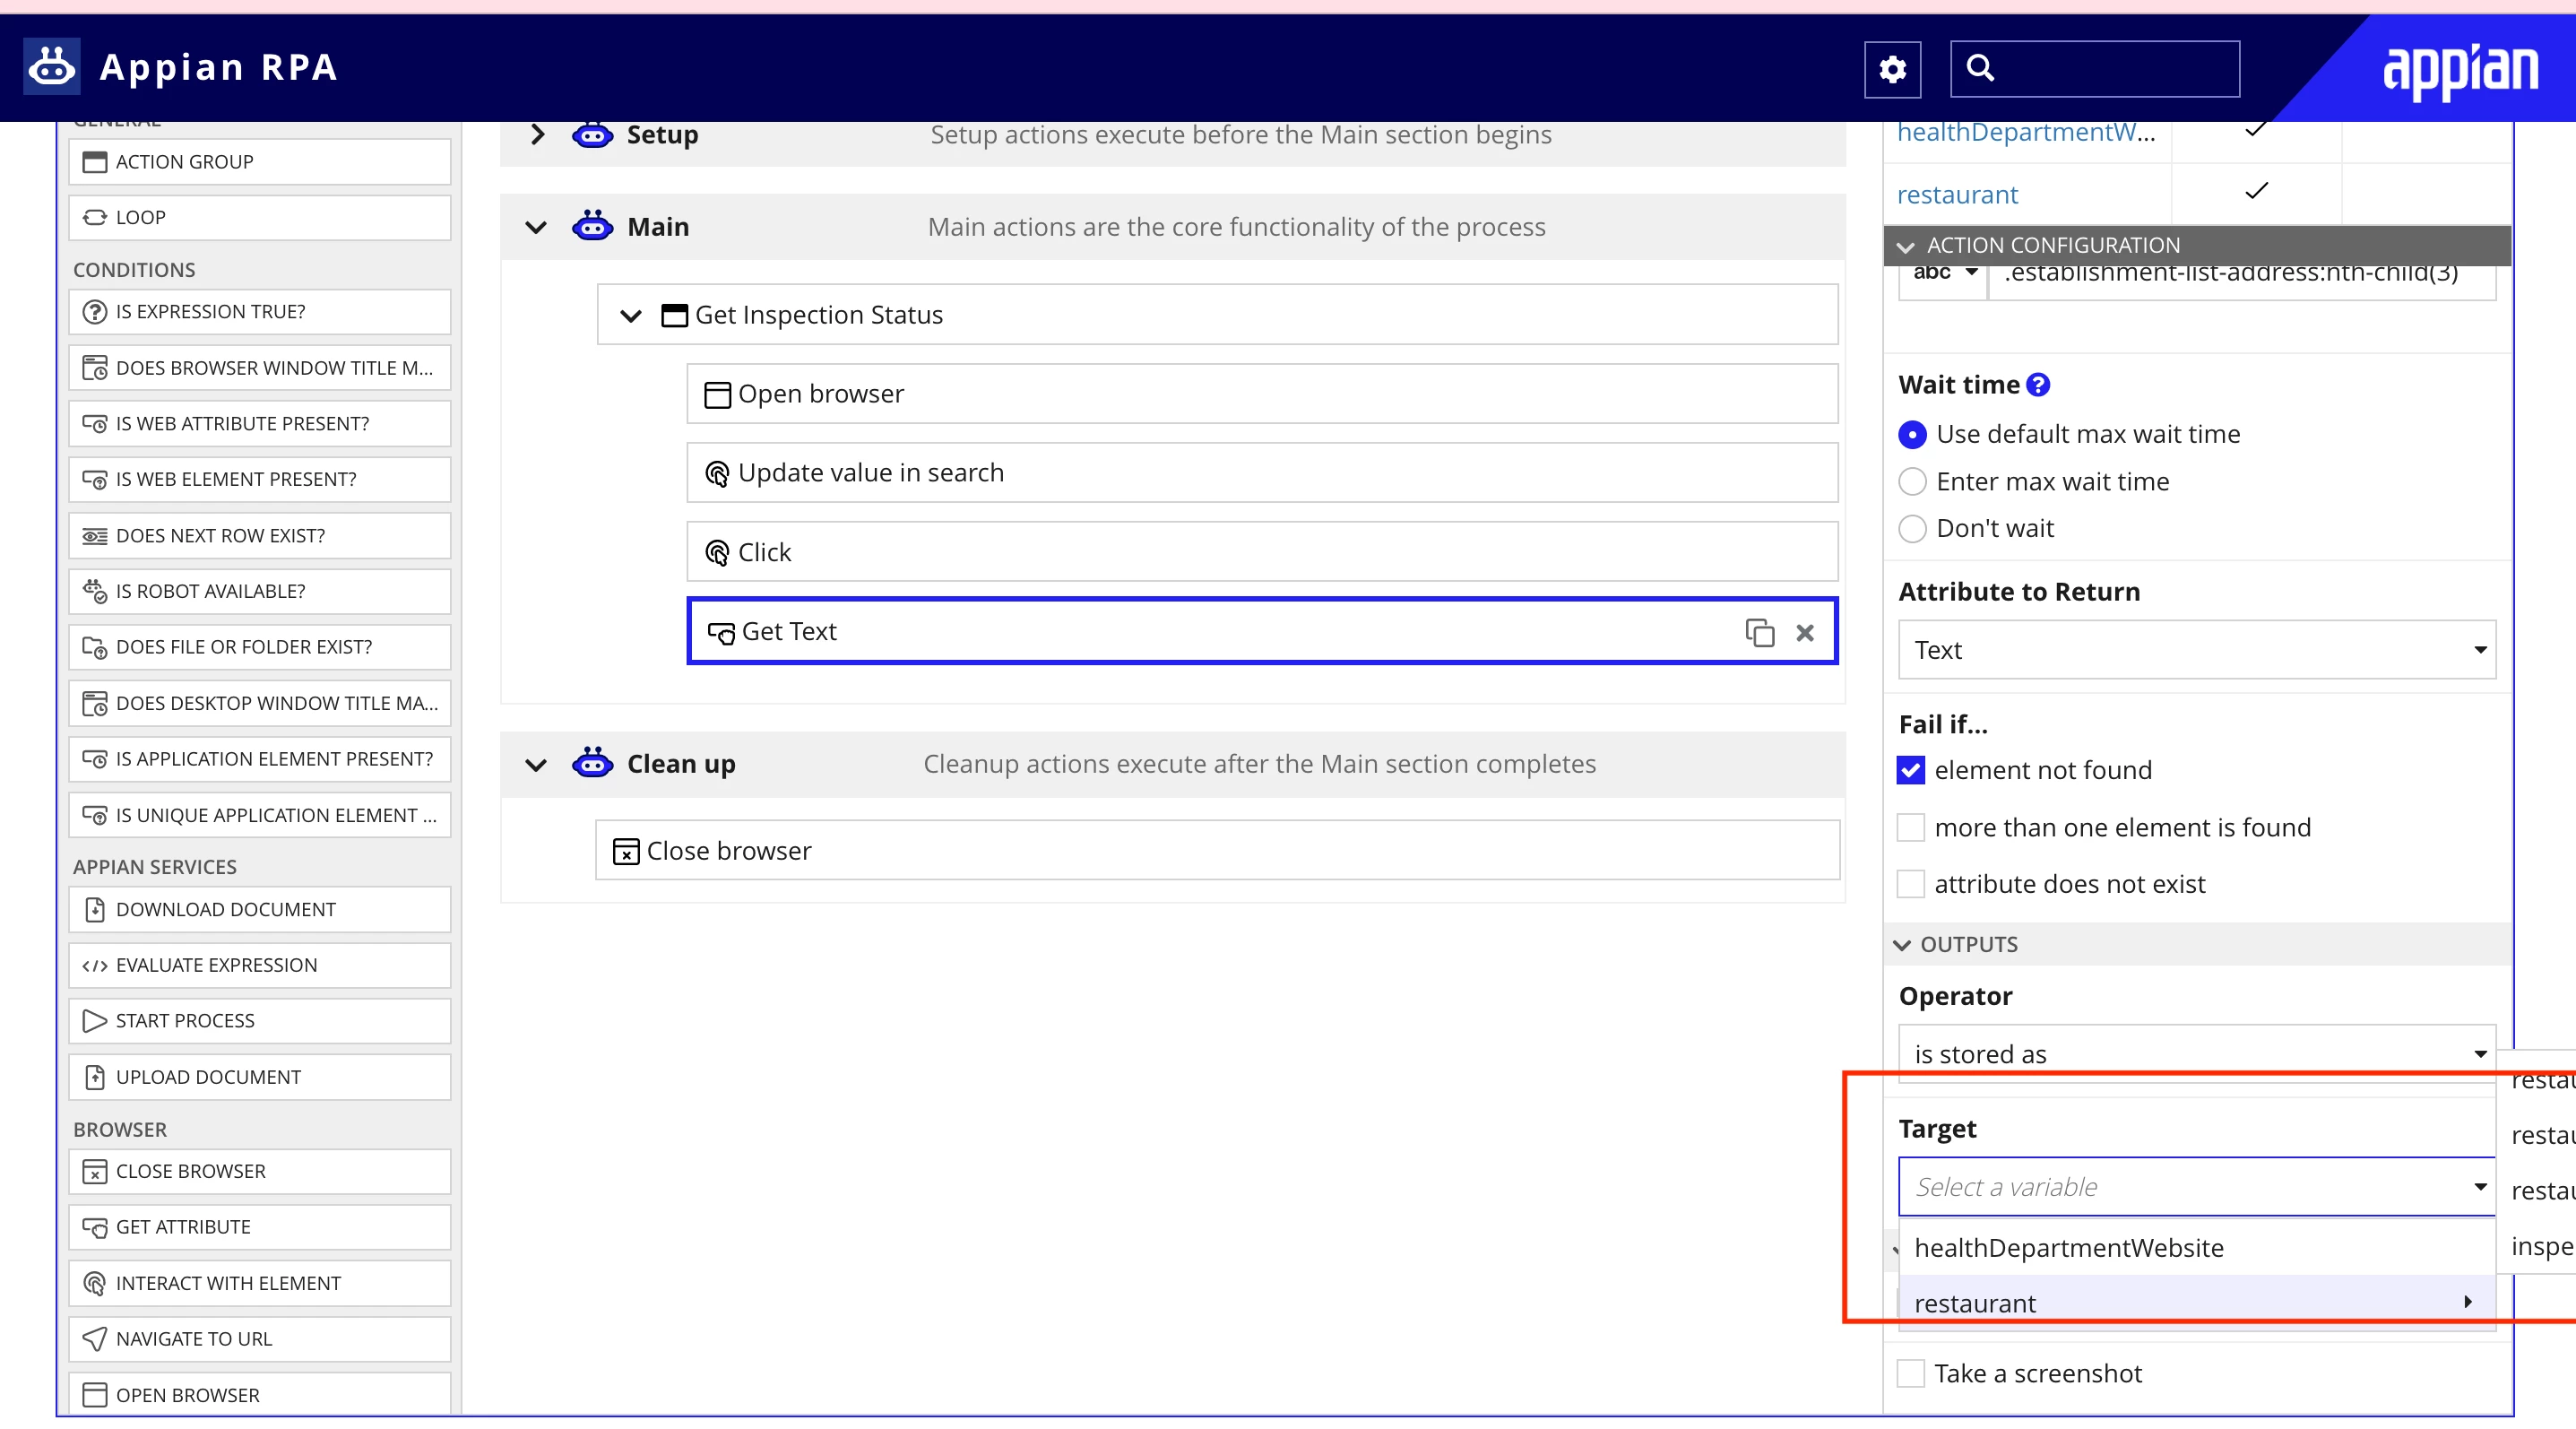Click the Download Document icon

[x=95, y=909]
